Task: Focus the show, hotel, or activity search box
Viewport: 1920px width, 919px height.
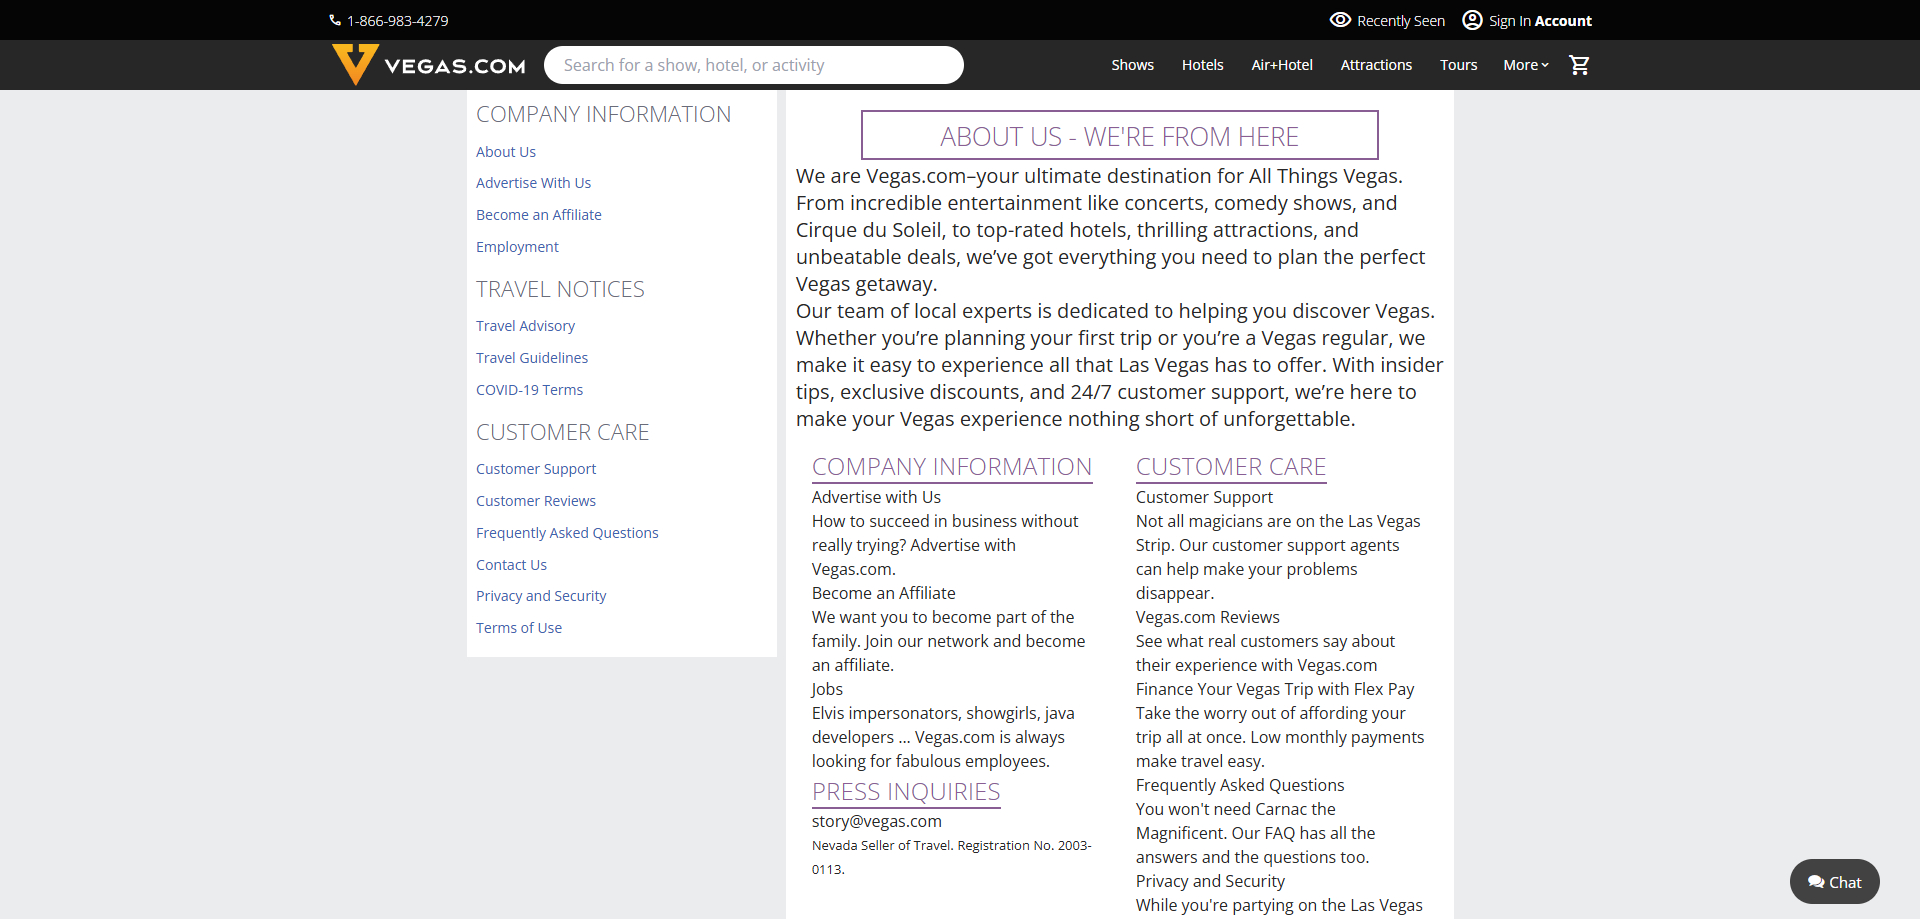Action: [753, 65]
